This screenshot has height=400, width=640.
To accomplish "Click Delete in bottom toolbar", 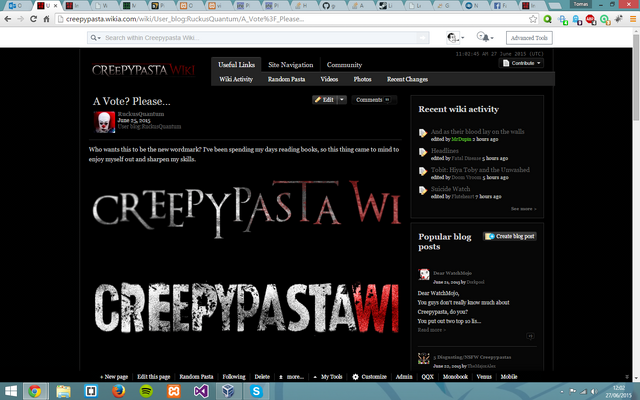I will (262, 377).
